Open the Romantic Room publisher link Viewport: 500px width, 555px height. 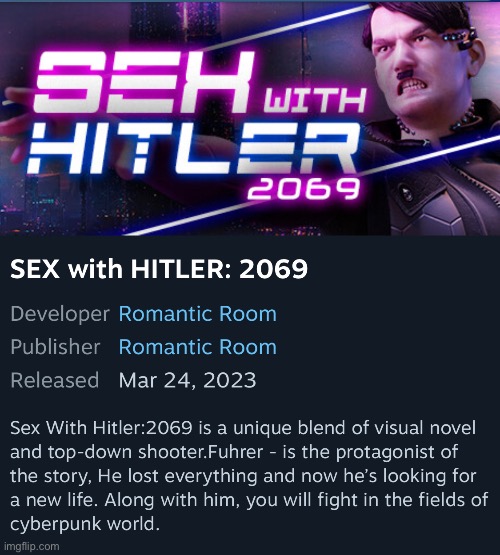[x=197, y=347]
